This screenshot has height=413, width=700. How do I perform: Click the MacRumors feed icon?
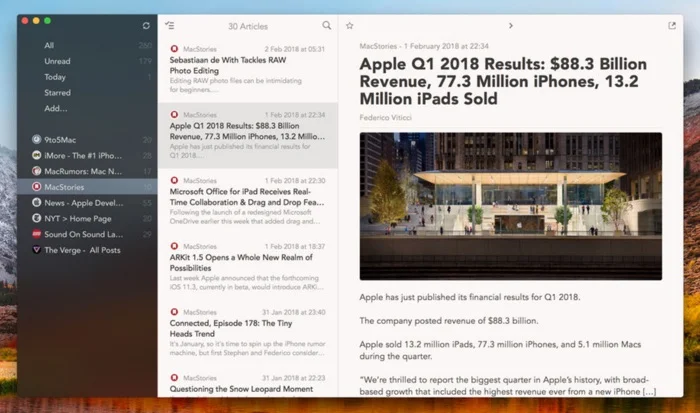pos(37,171)
